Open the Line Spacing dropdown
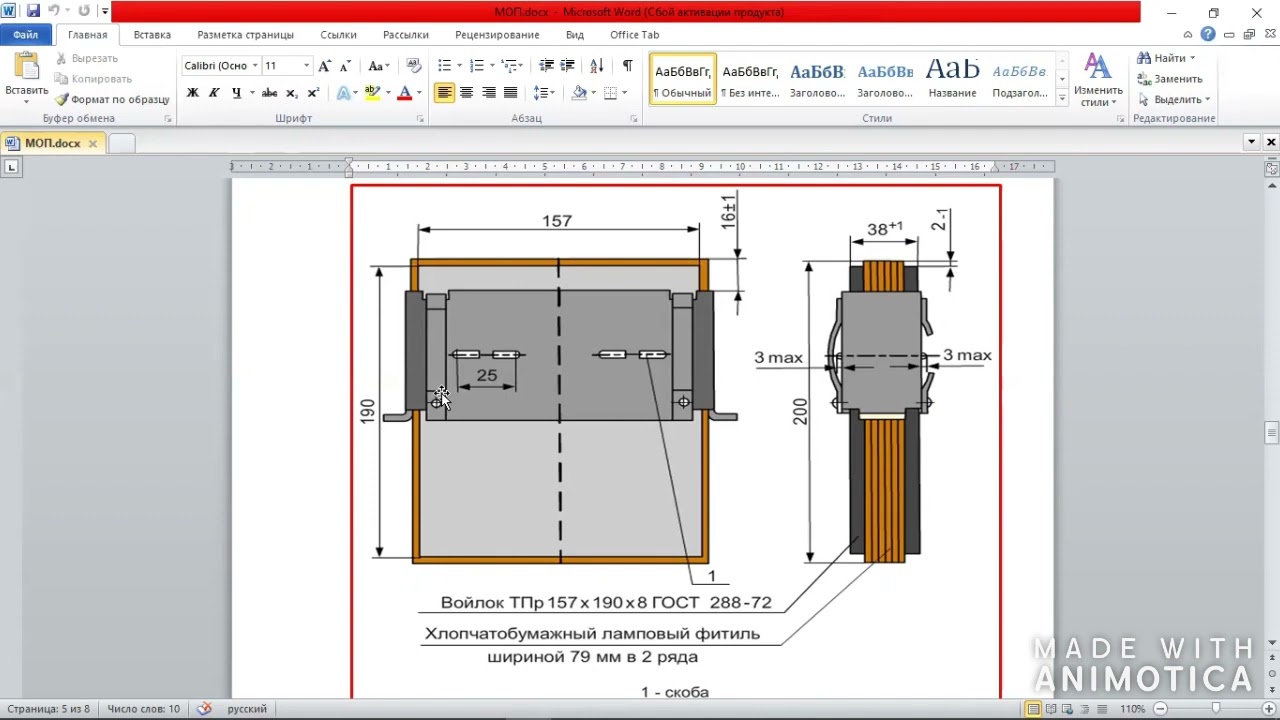 pyautogui.click(x=544, y=92)
